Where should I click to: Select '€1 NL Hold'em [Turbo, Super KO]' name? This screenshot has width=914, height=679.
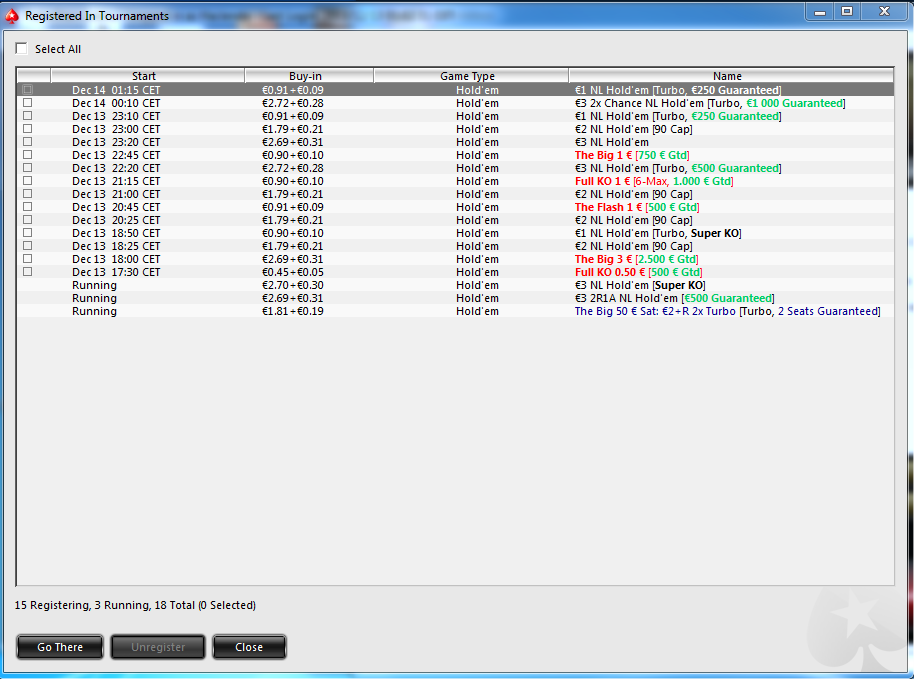tap(658, 233)
